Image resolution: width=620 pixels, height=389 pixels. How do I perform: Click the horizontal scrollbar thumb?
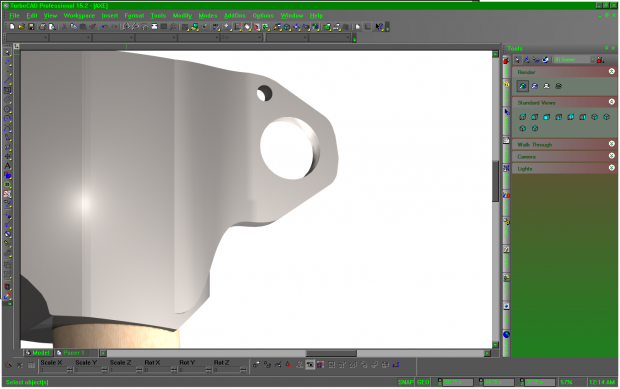click(x=331, y=353)
